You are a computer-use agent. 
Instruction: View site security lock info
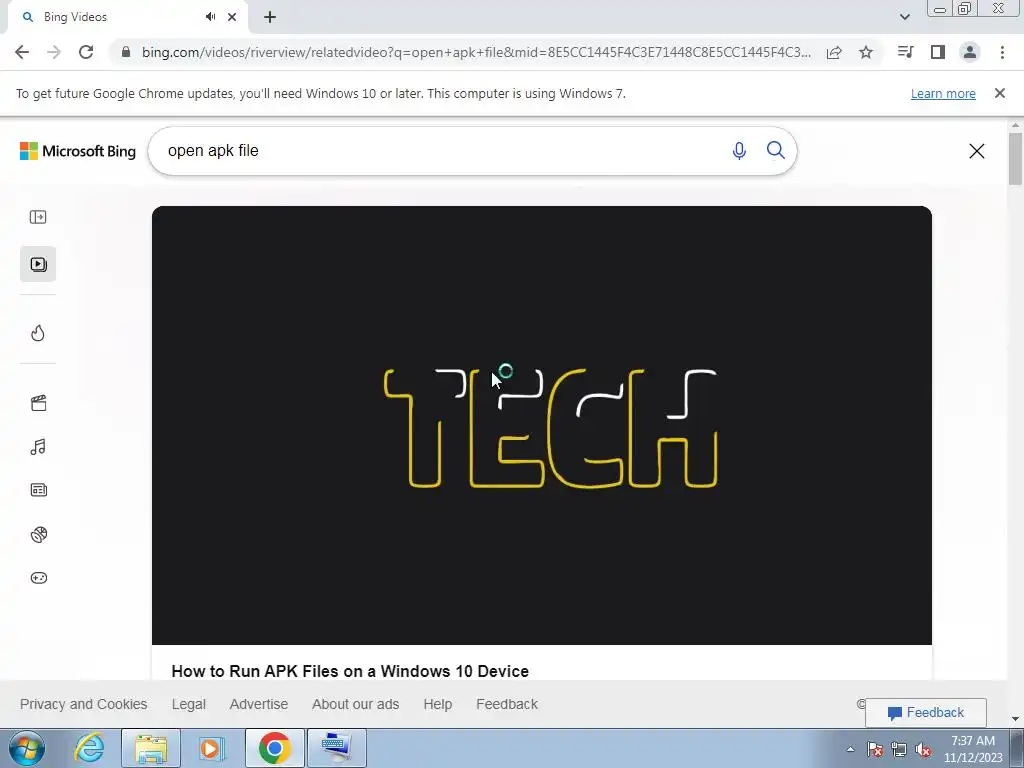coord(126,52)
